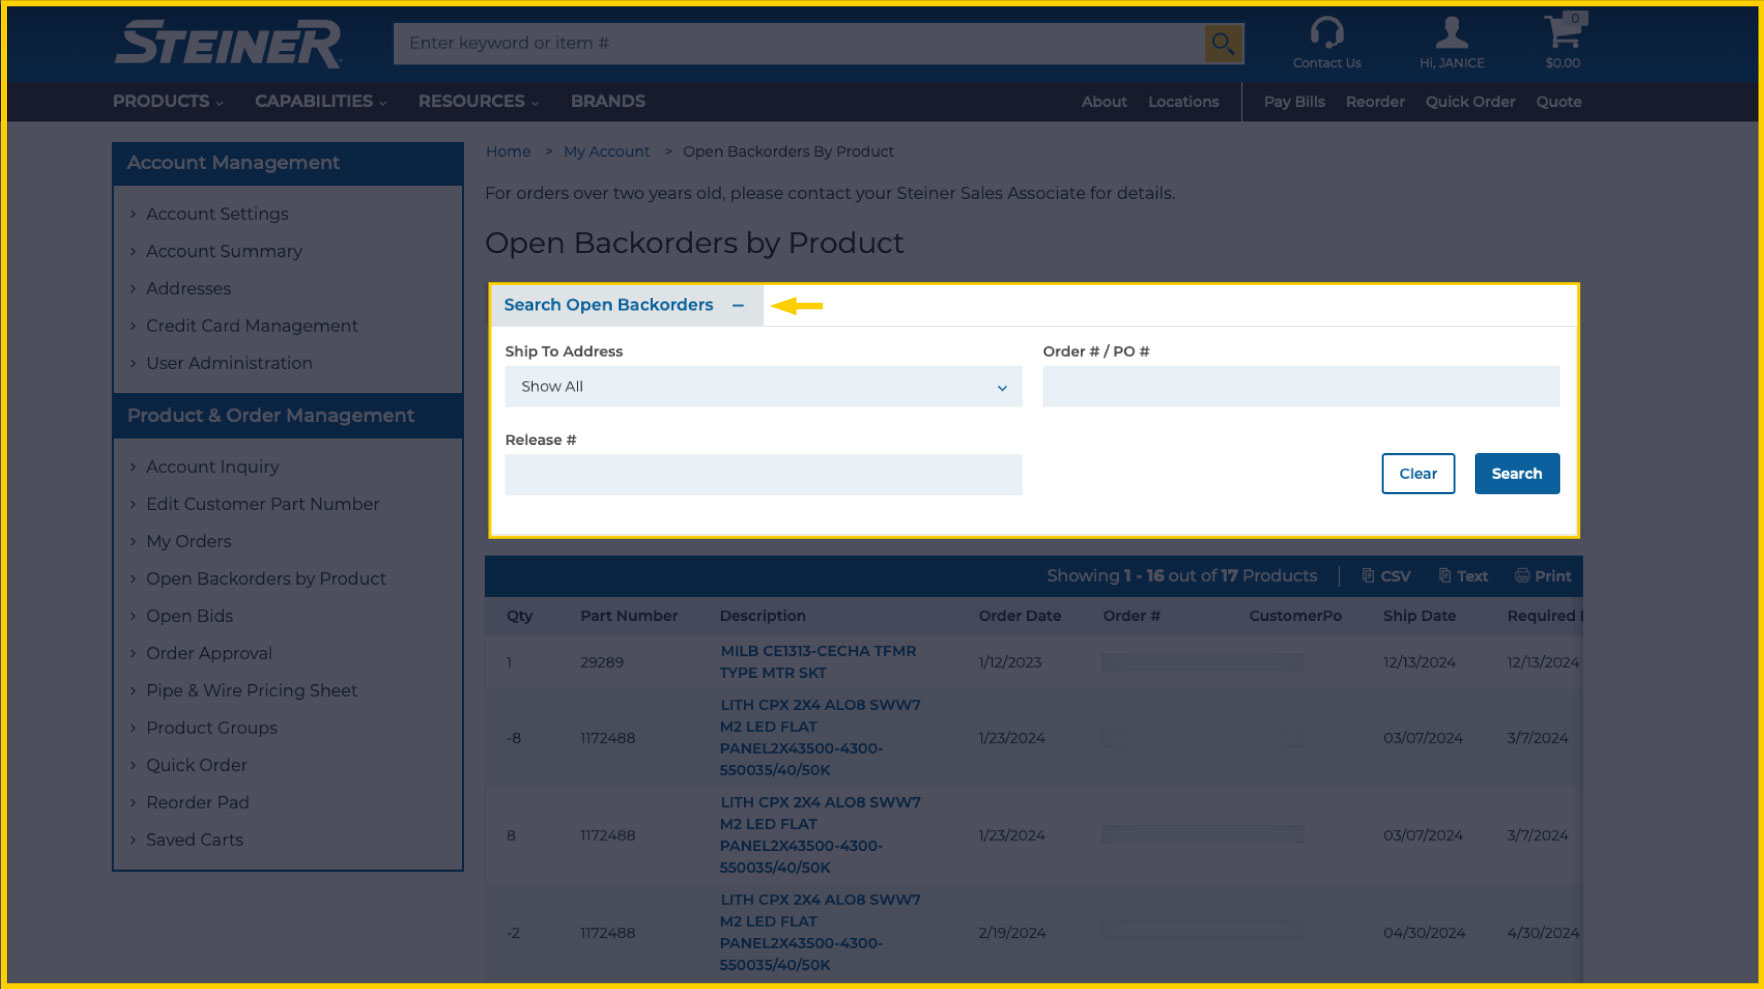The image size is (1764, 989).
Task: Click the Order # / PO # field
Action: [1301, 386]
